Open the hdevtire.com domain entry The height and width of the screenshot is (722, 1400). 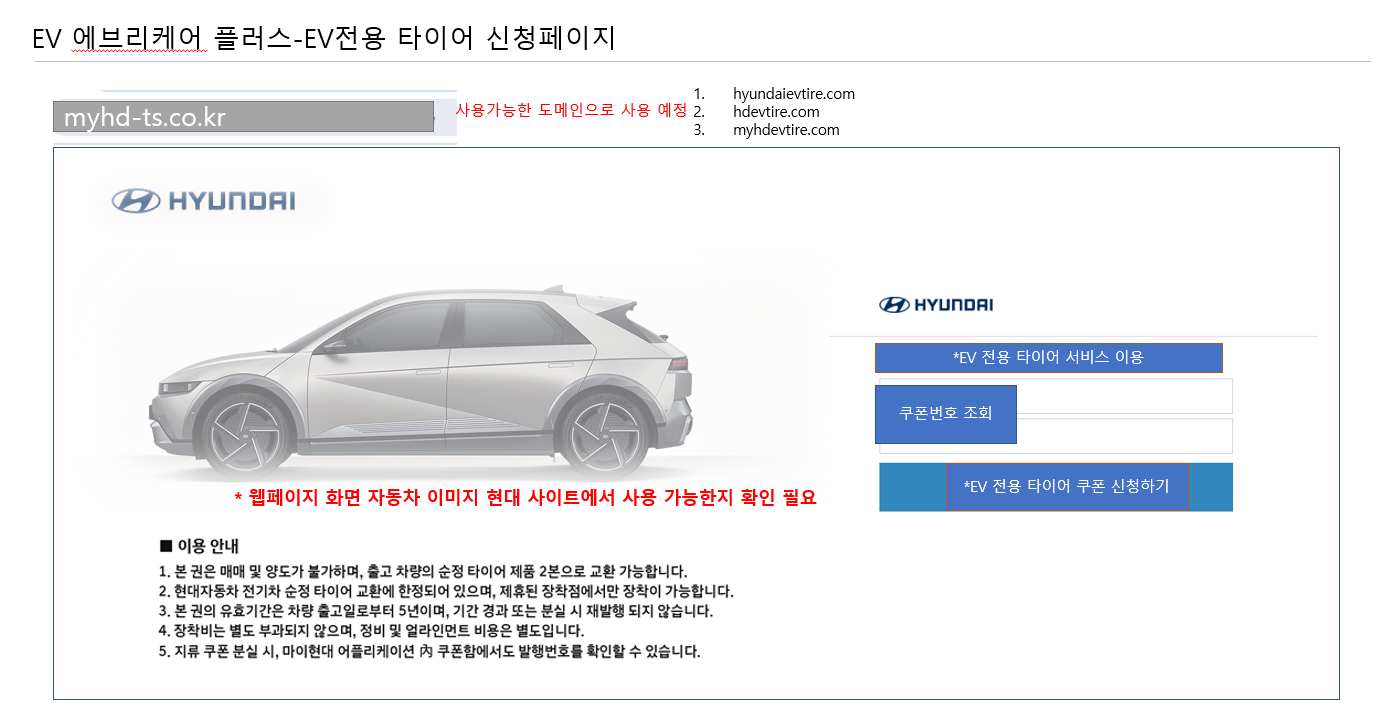(x=775, y=112)
